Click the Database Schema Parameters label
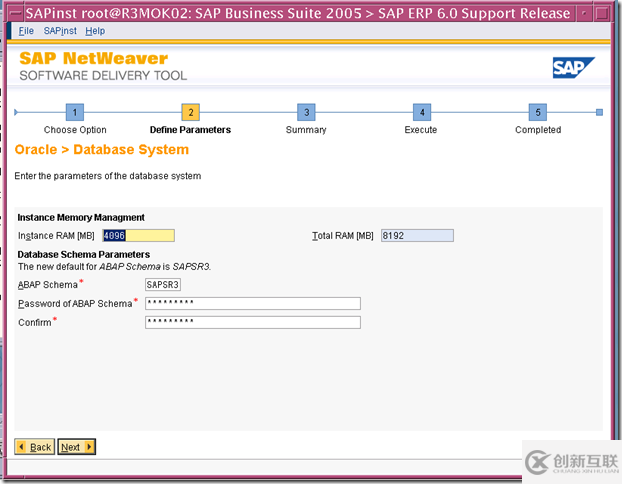 (84, 254)
